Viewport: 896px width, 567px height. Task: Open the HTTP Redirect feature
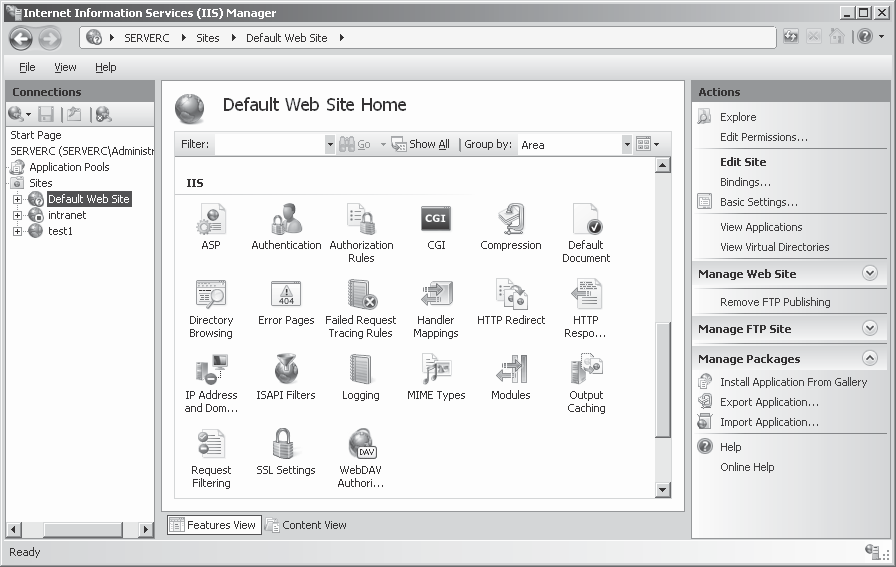[x=511, y=302]
